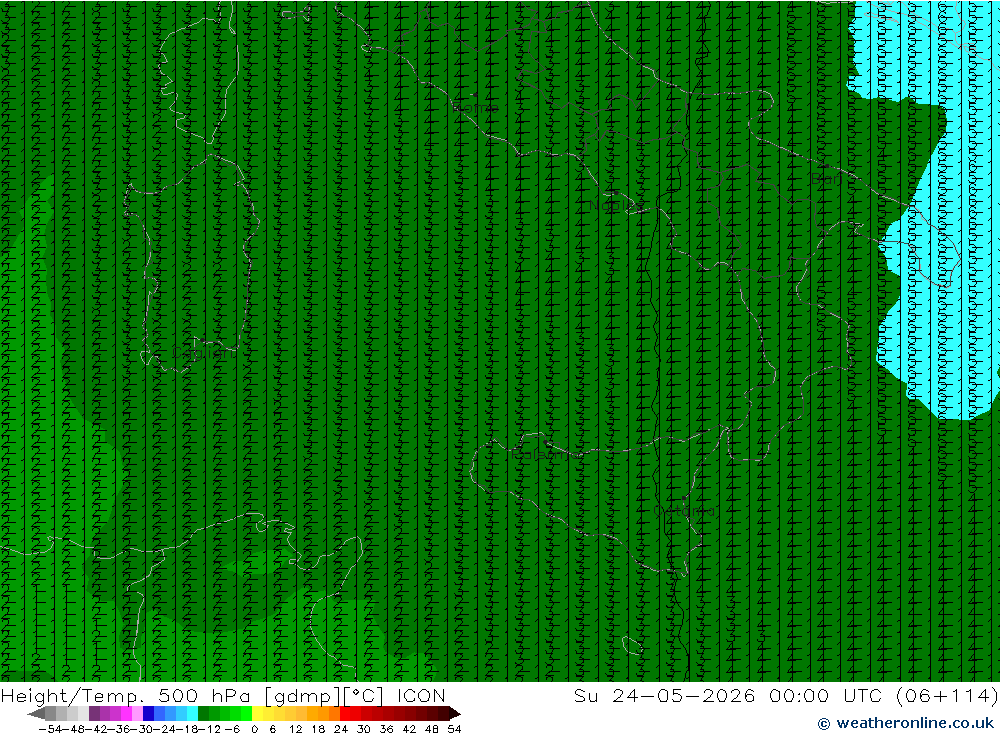The image size is (1000, 733).
Task: Pick the dark green swatch at -18 degrees
Action: click(203, 713)
